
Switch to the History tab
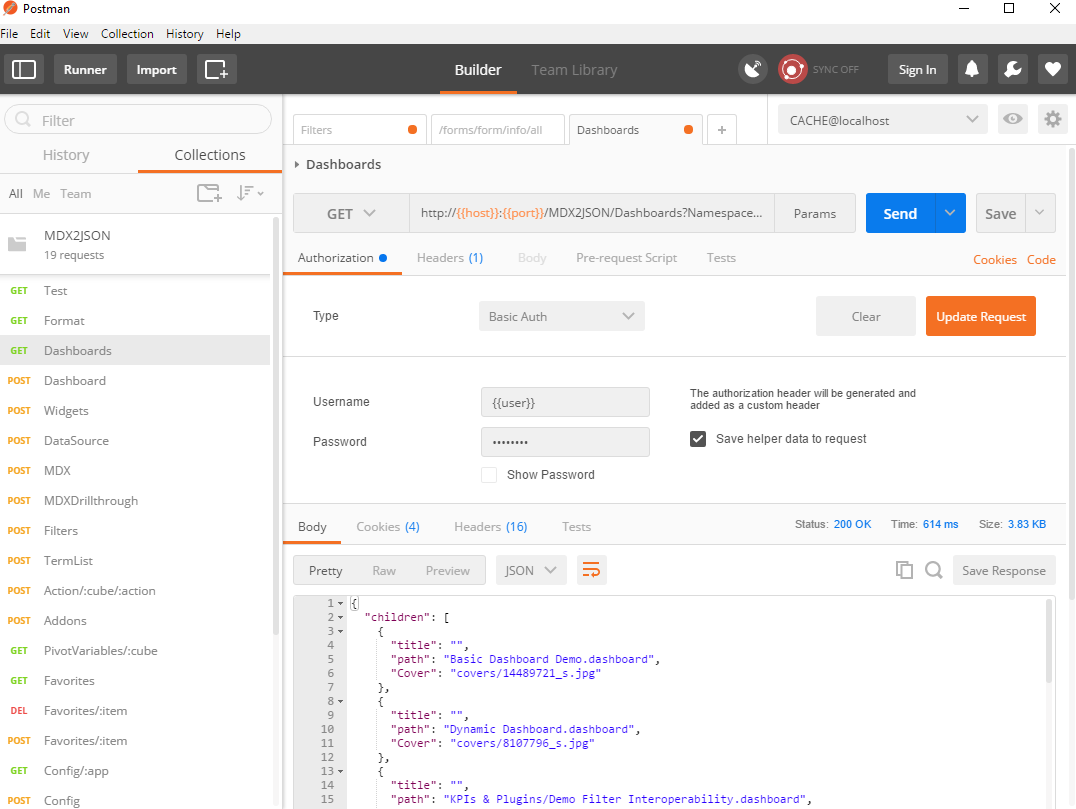[66, 155]
